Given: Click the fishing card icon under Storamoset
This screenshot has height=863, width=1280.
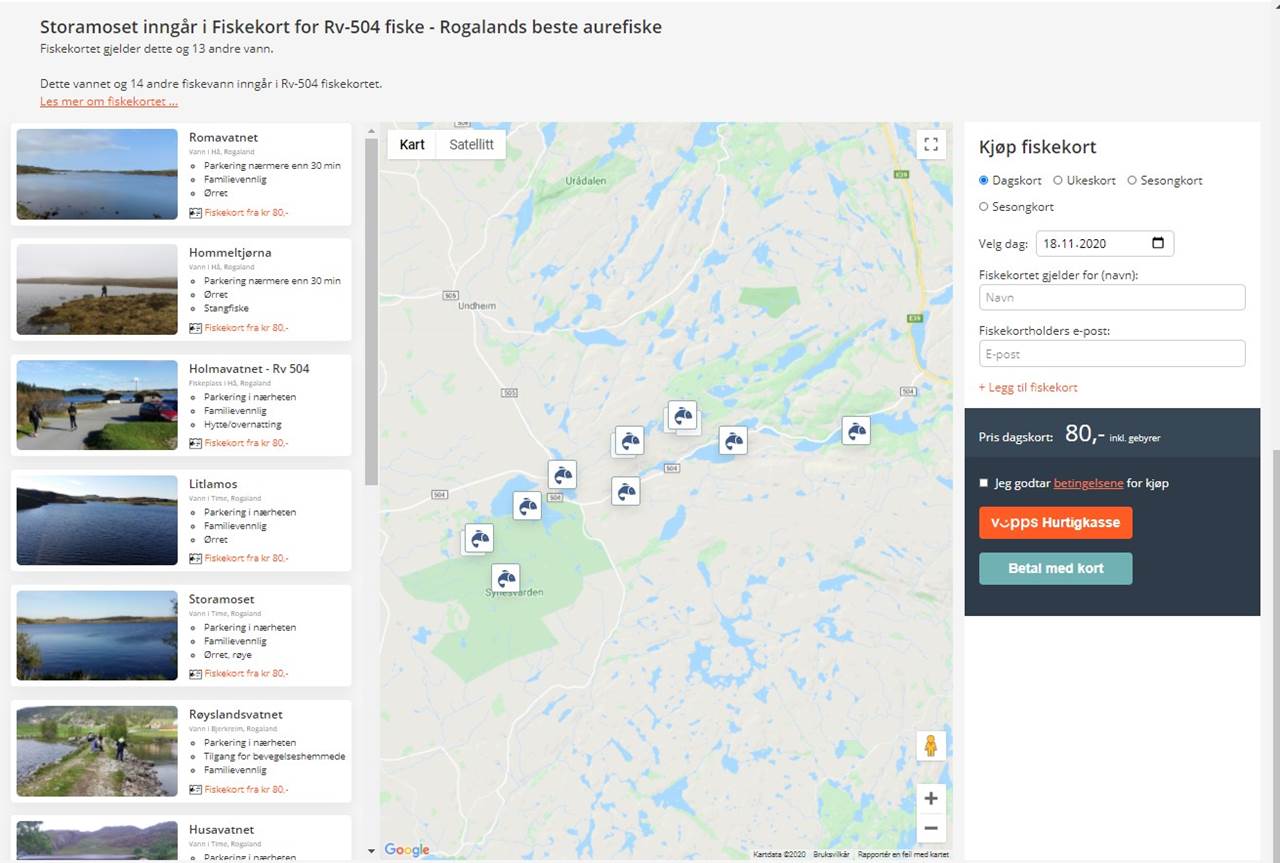Looking at the screenshot, I should 195,673.
